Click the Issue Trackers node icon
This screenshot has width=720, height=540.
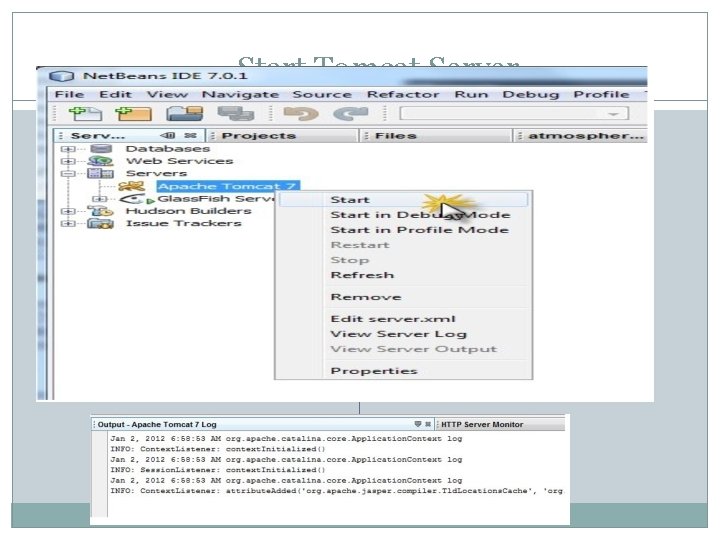(101, 224)
